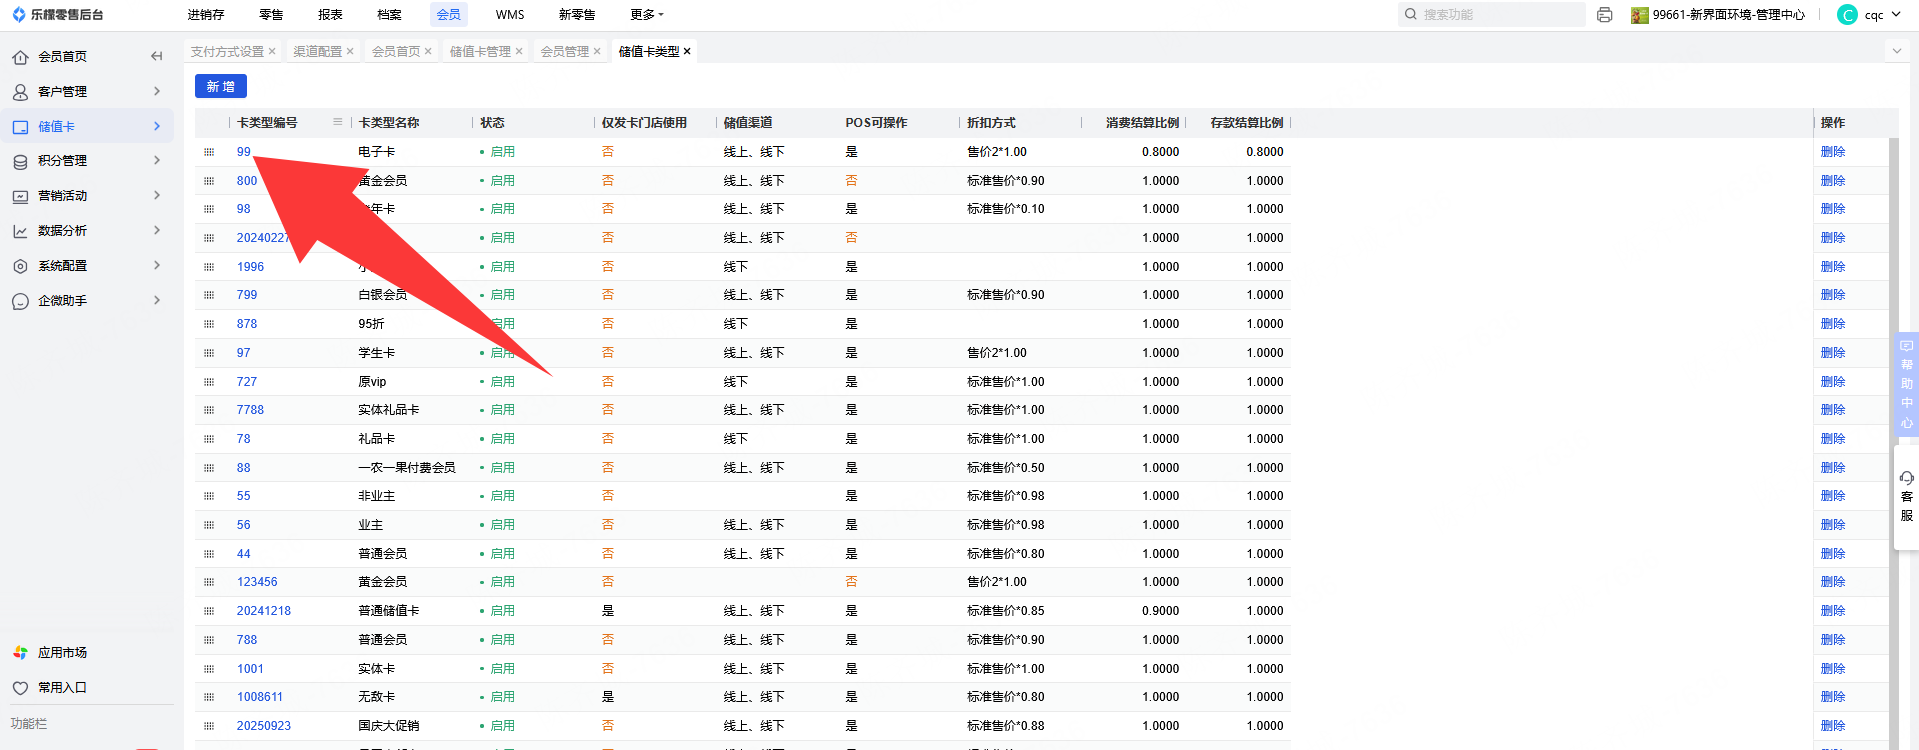Image resolution: width=1919 pixels, height=750 pixels.
Task: Click the 功能栏 label in the sidebar
Action: click(x=29, y=724)
